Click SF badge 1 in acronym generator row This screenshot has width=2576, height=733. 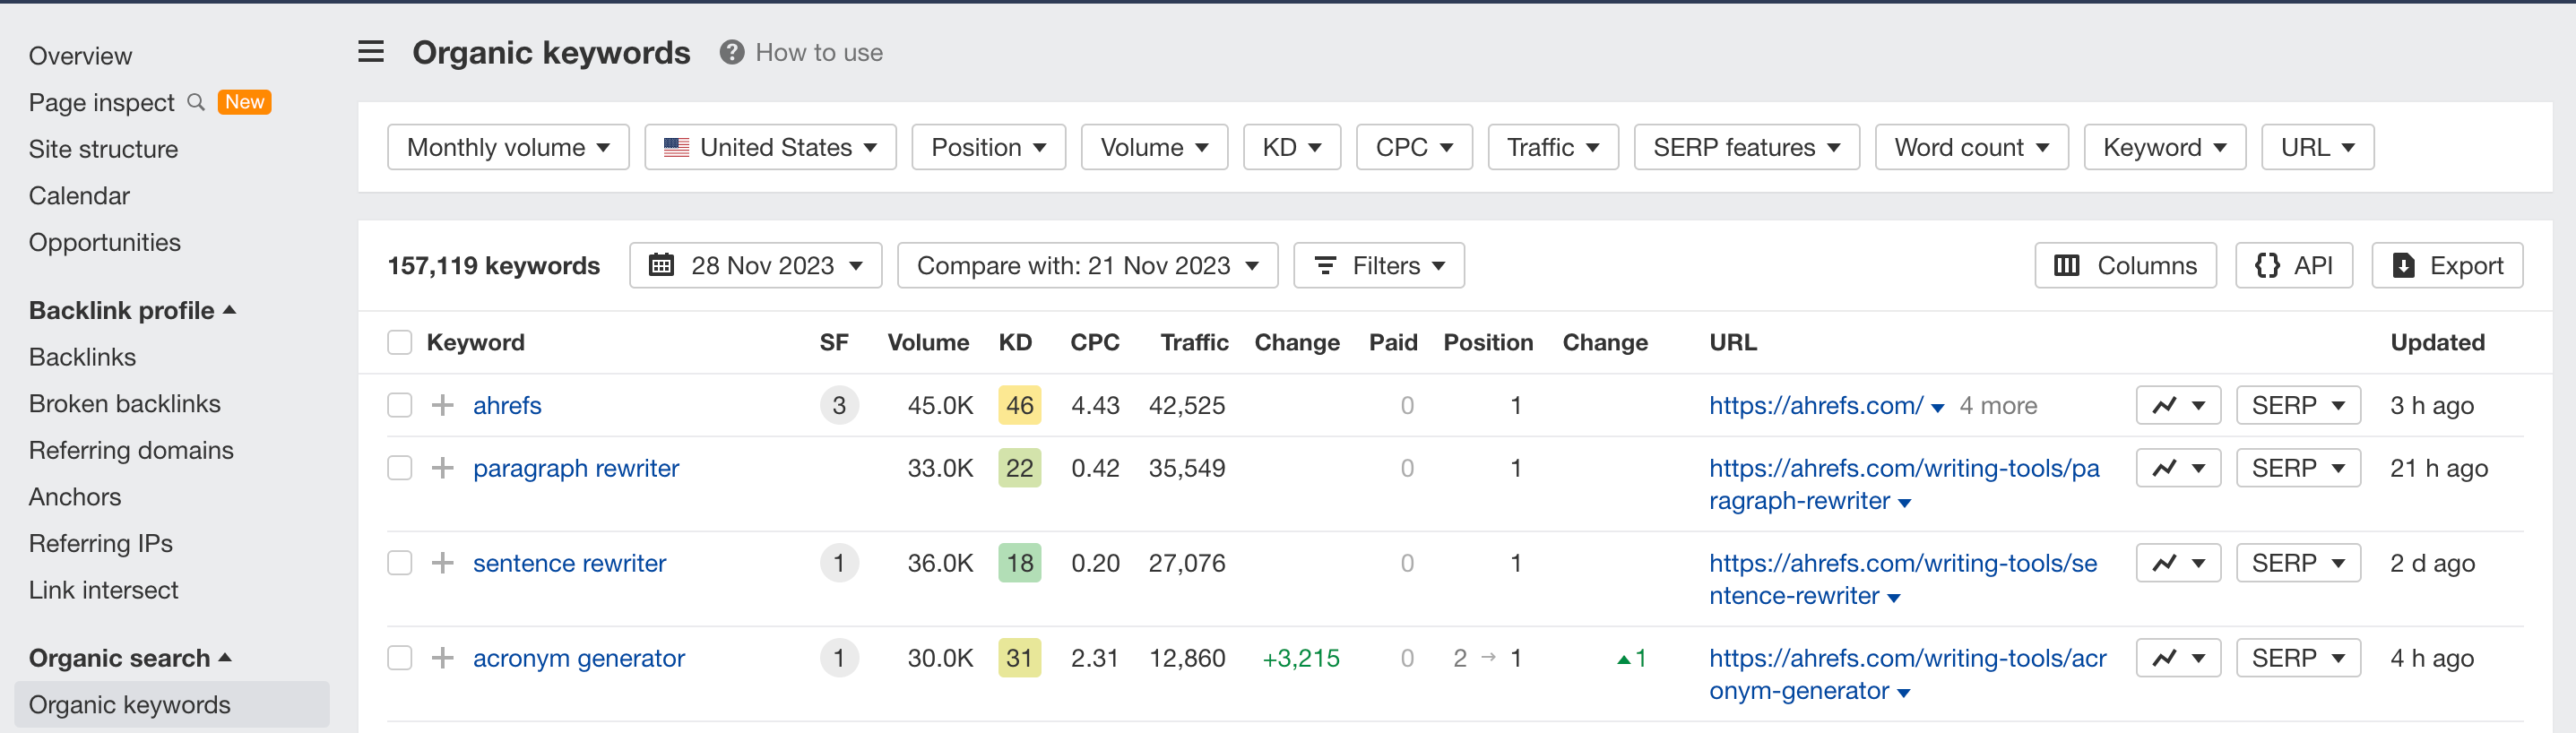click(x=839, y=658)
